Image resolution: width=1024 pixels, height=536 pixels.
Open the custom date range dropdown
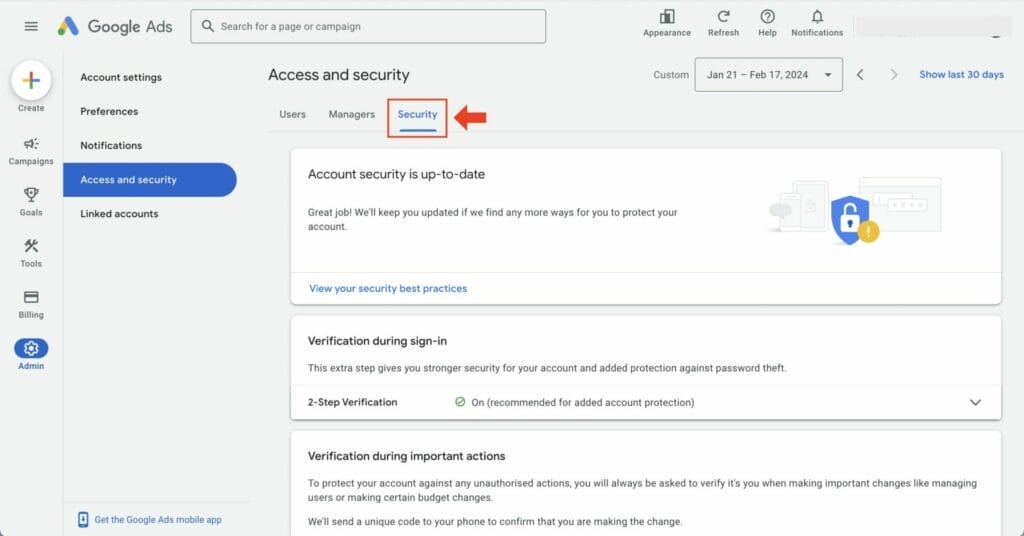coord(768,75)
